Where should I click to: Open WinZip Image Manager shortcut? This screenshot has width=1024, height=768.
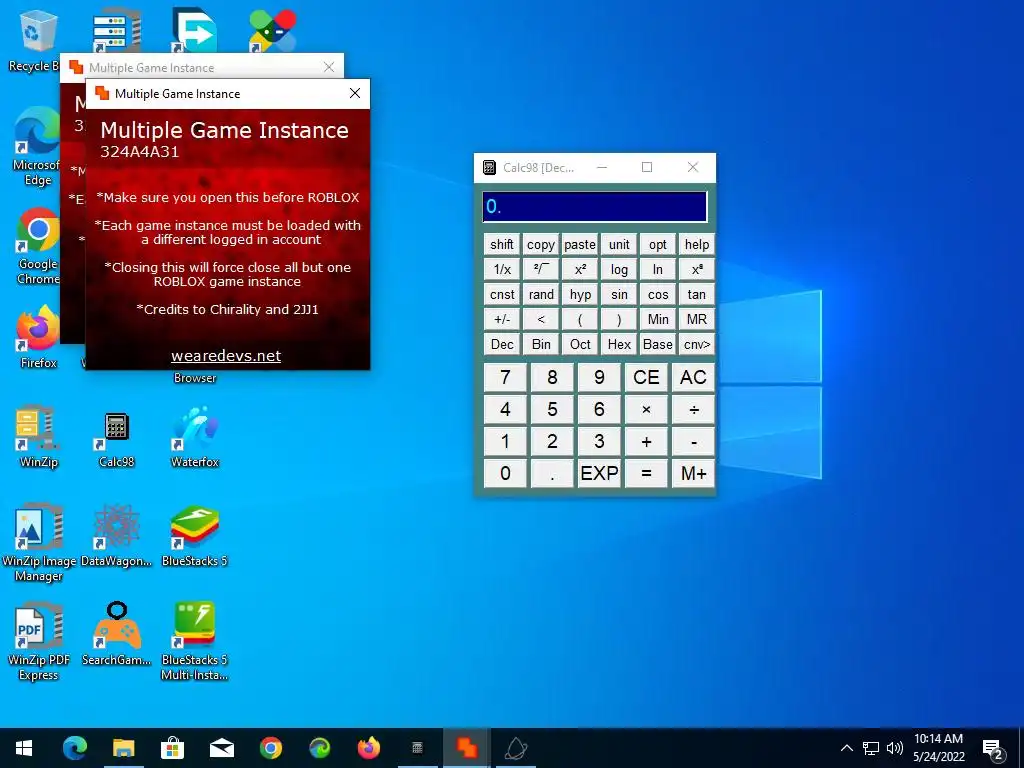pyautogui.click(x=38, y=543)
